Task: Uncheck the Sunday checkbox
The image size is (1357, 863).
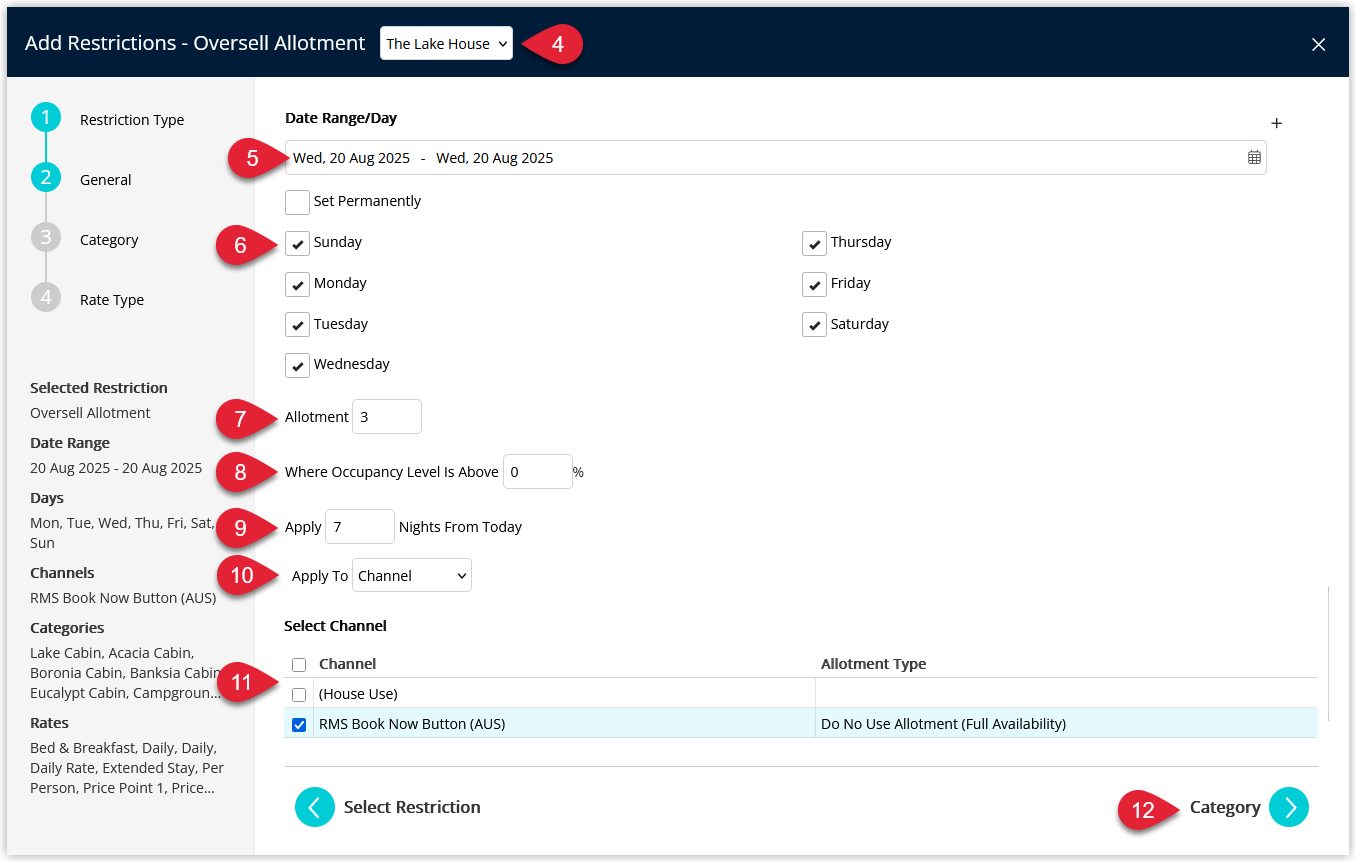Action: 297,243
